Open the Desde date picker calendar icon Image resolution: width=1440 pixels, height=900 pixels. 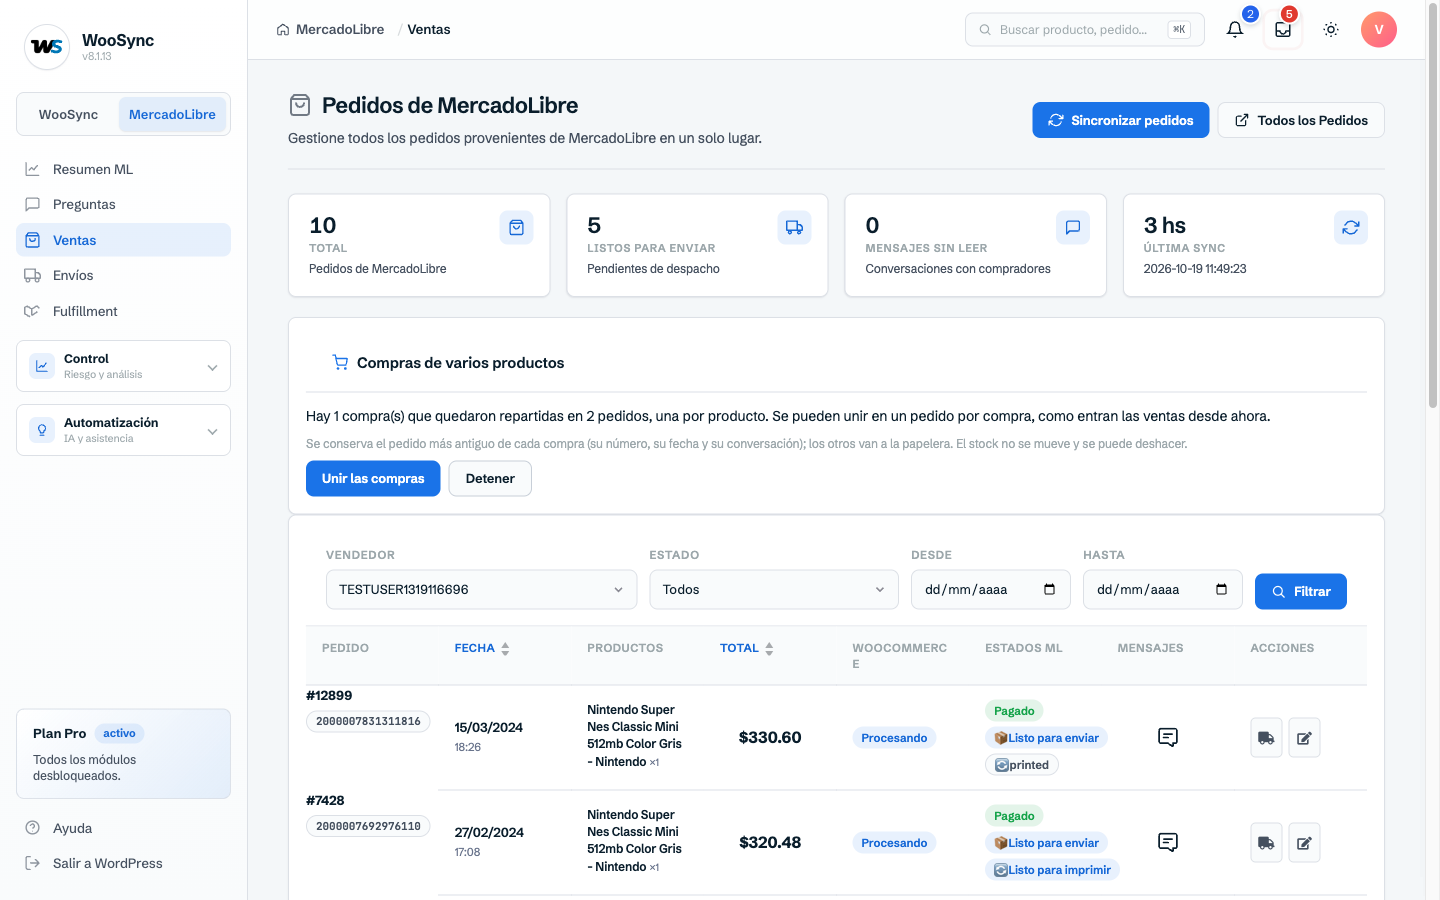(1049, 589)
